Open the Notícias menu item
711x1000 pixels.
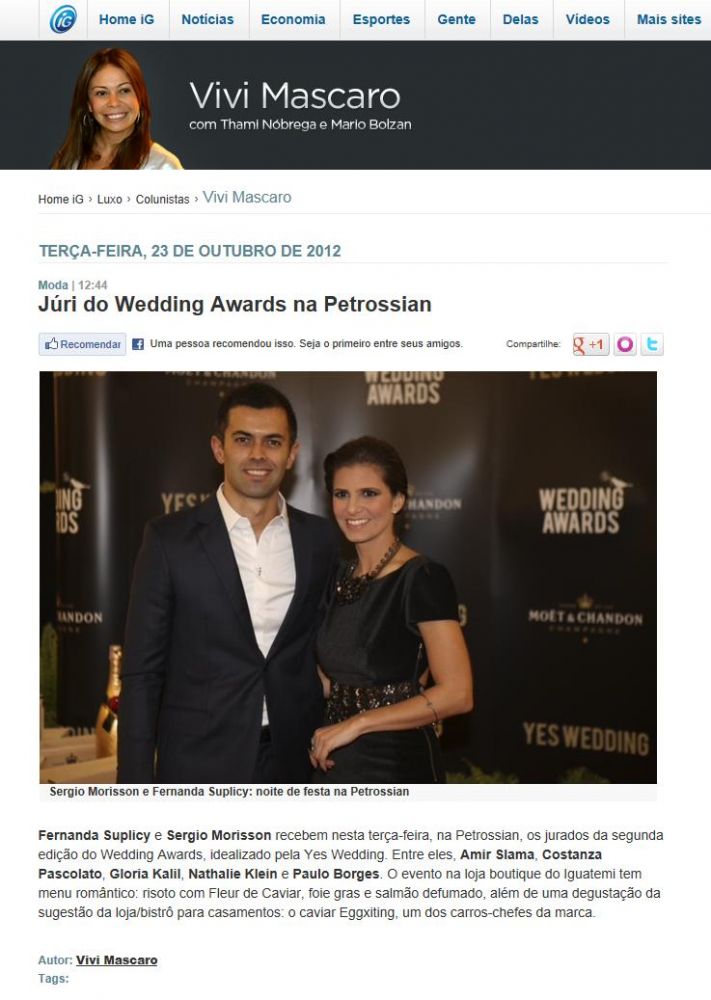pos(207,20)
